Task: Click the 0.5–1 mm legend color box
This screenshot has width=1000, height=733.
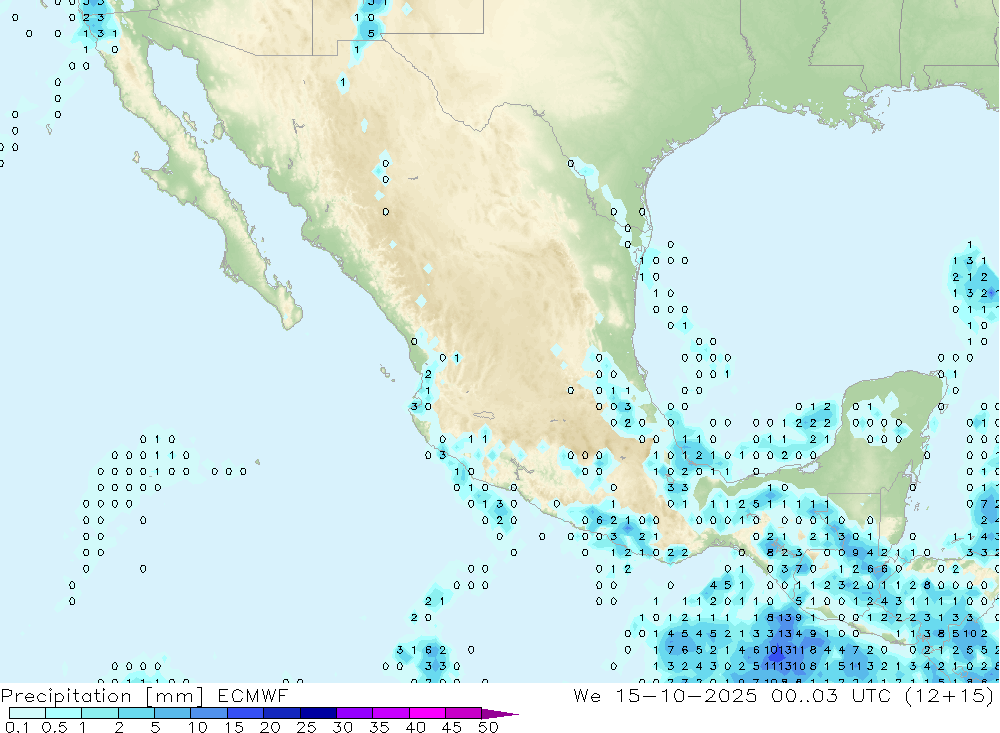Action: pos(63,713)
